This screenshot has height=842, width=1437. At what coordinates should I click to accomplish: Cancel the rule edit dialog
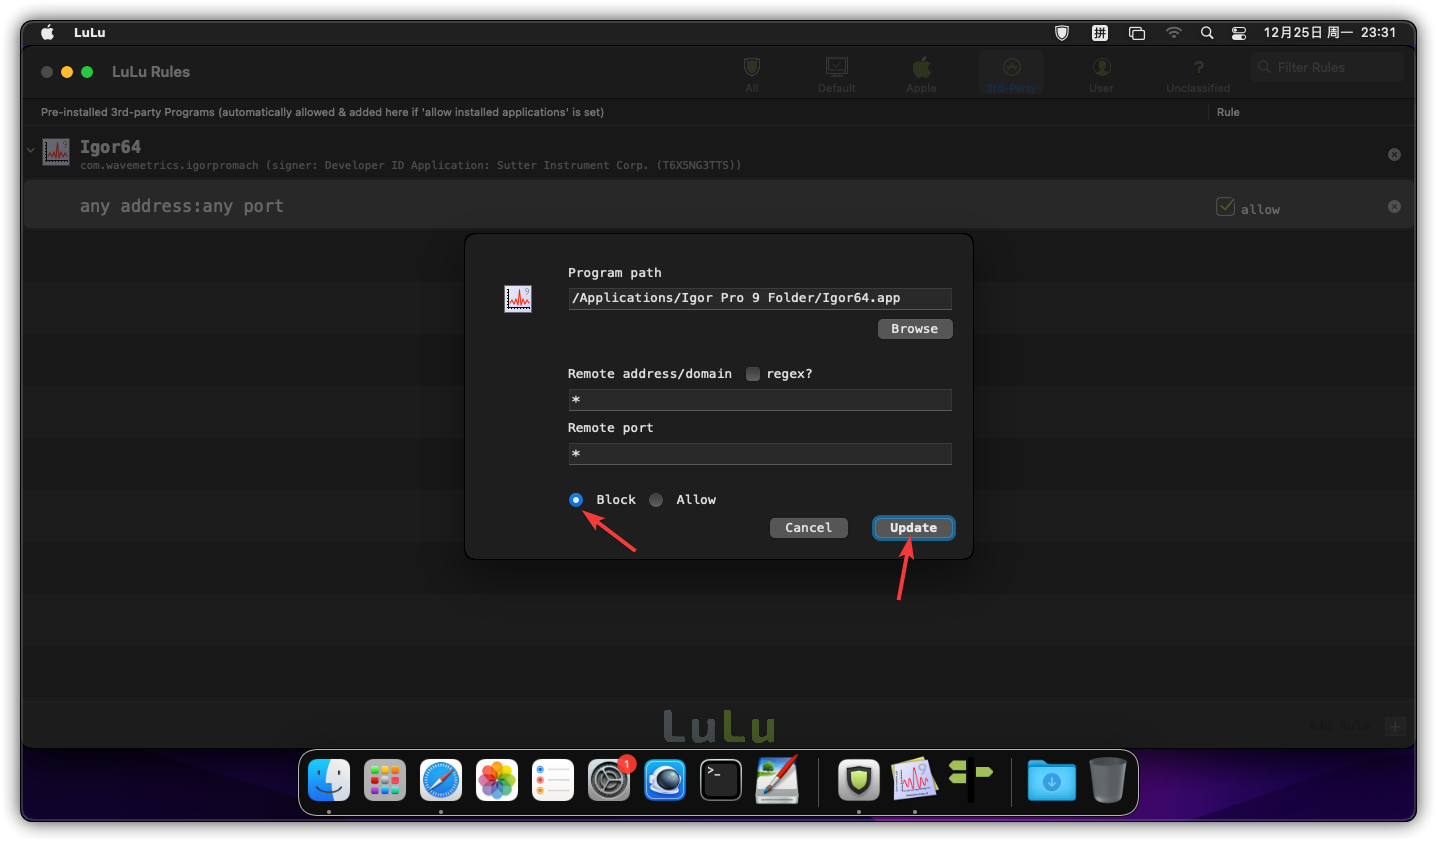click(x=808, y=528)
